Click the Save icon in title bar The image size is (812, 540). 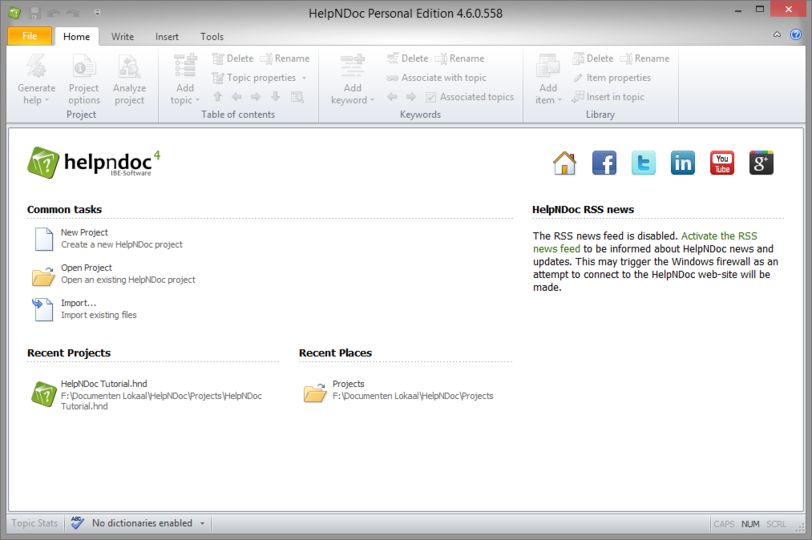pyautogui.click(x=35, y=12)
